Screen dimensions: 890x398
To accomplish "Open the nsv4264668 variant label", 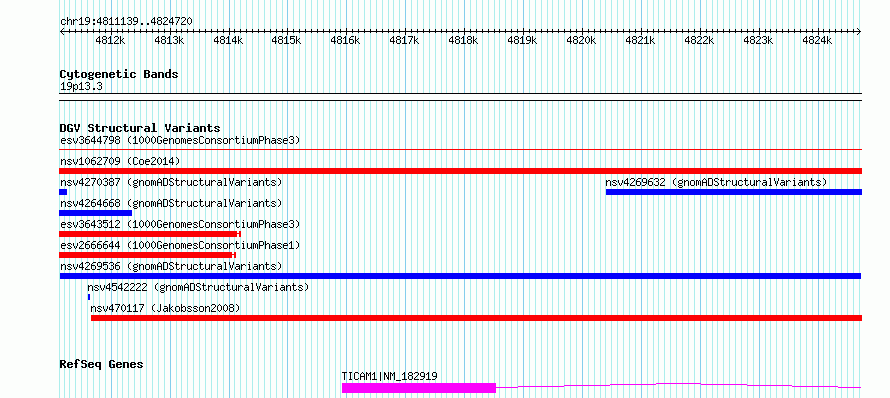I will click(171, 203).
